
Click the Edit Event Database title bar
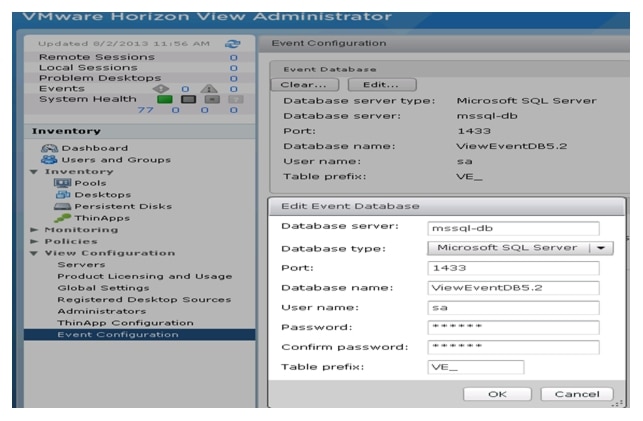point(447,206)
